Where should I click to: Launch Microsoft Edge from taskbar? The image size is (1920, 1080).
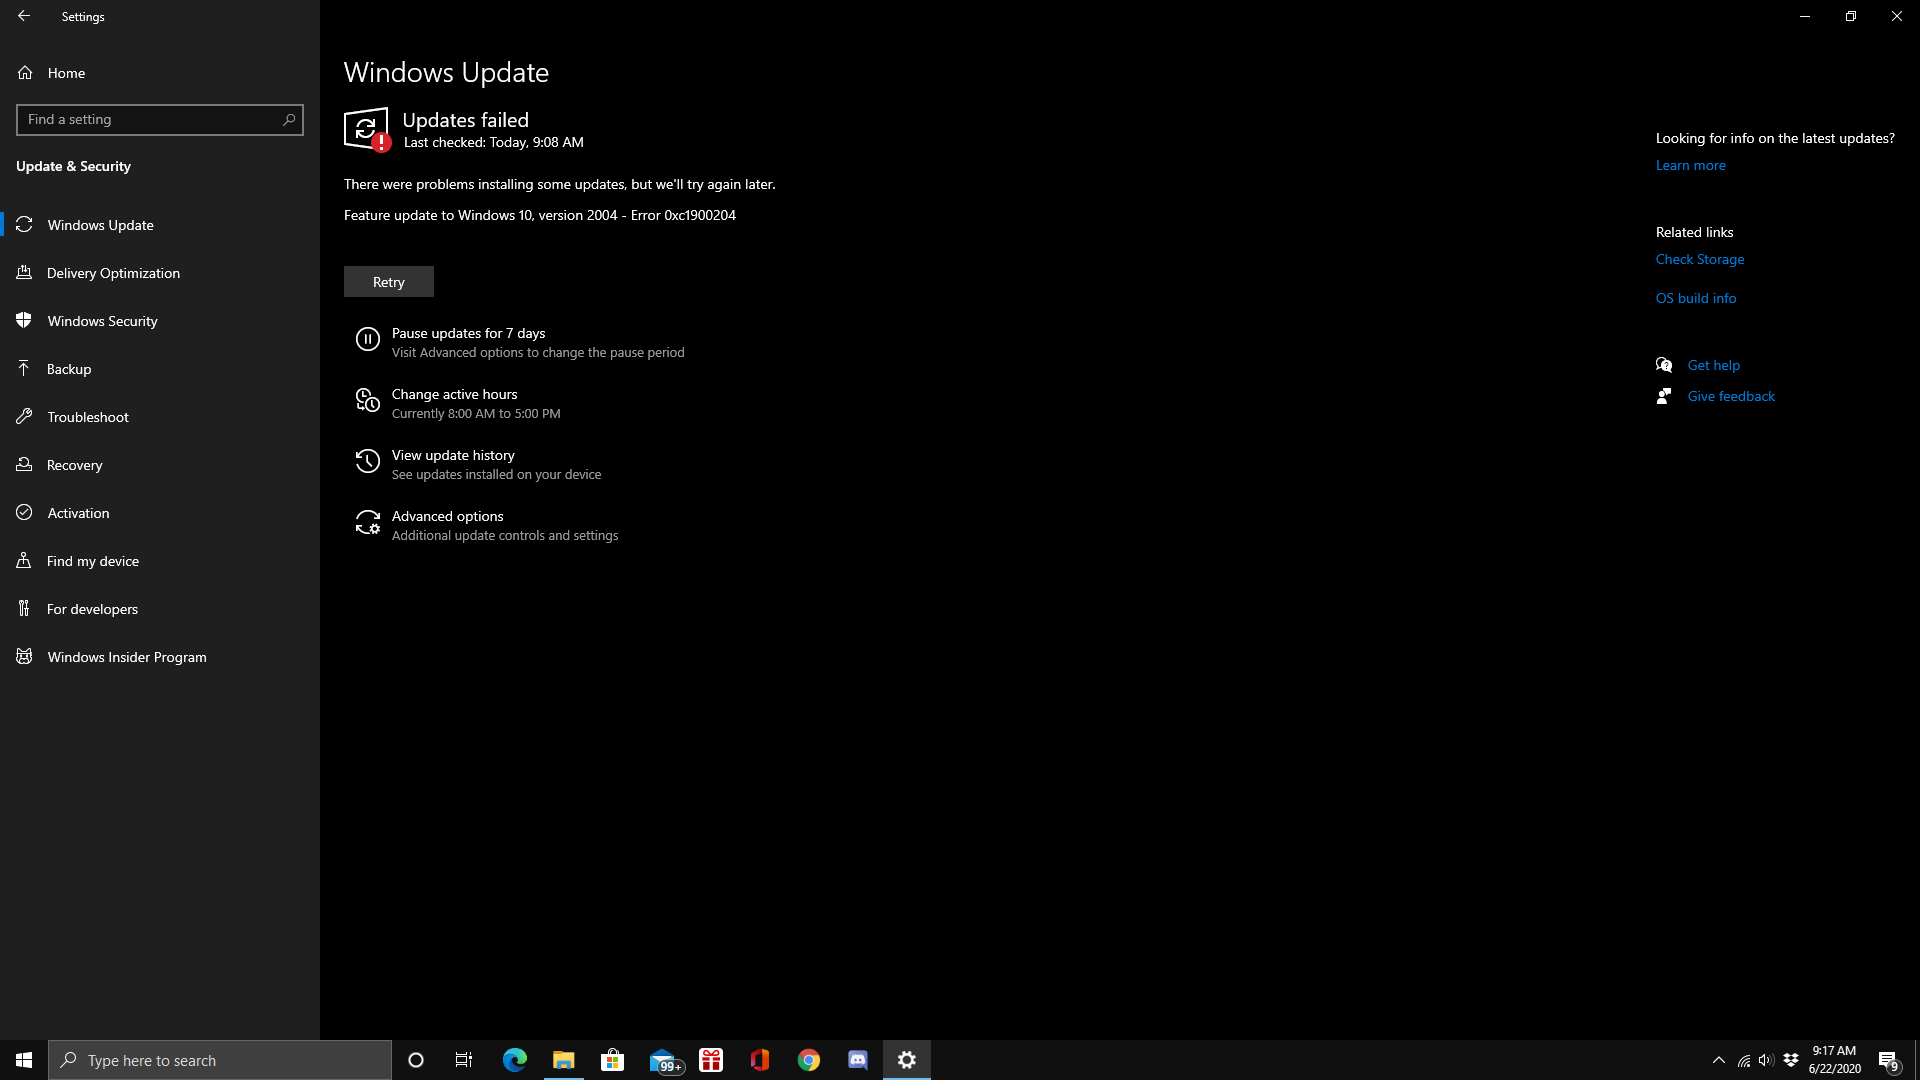point(515,1060)
